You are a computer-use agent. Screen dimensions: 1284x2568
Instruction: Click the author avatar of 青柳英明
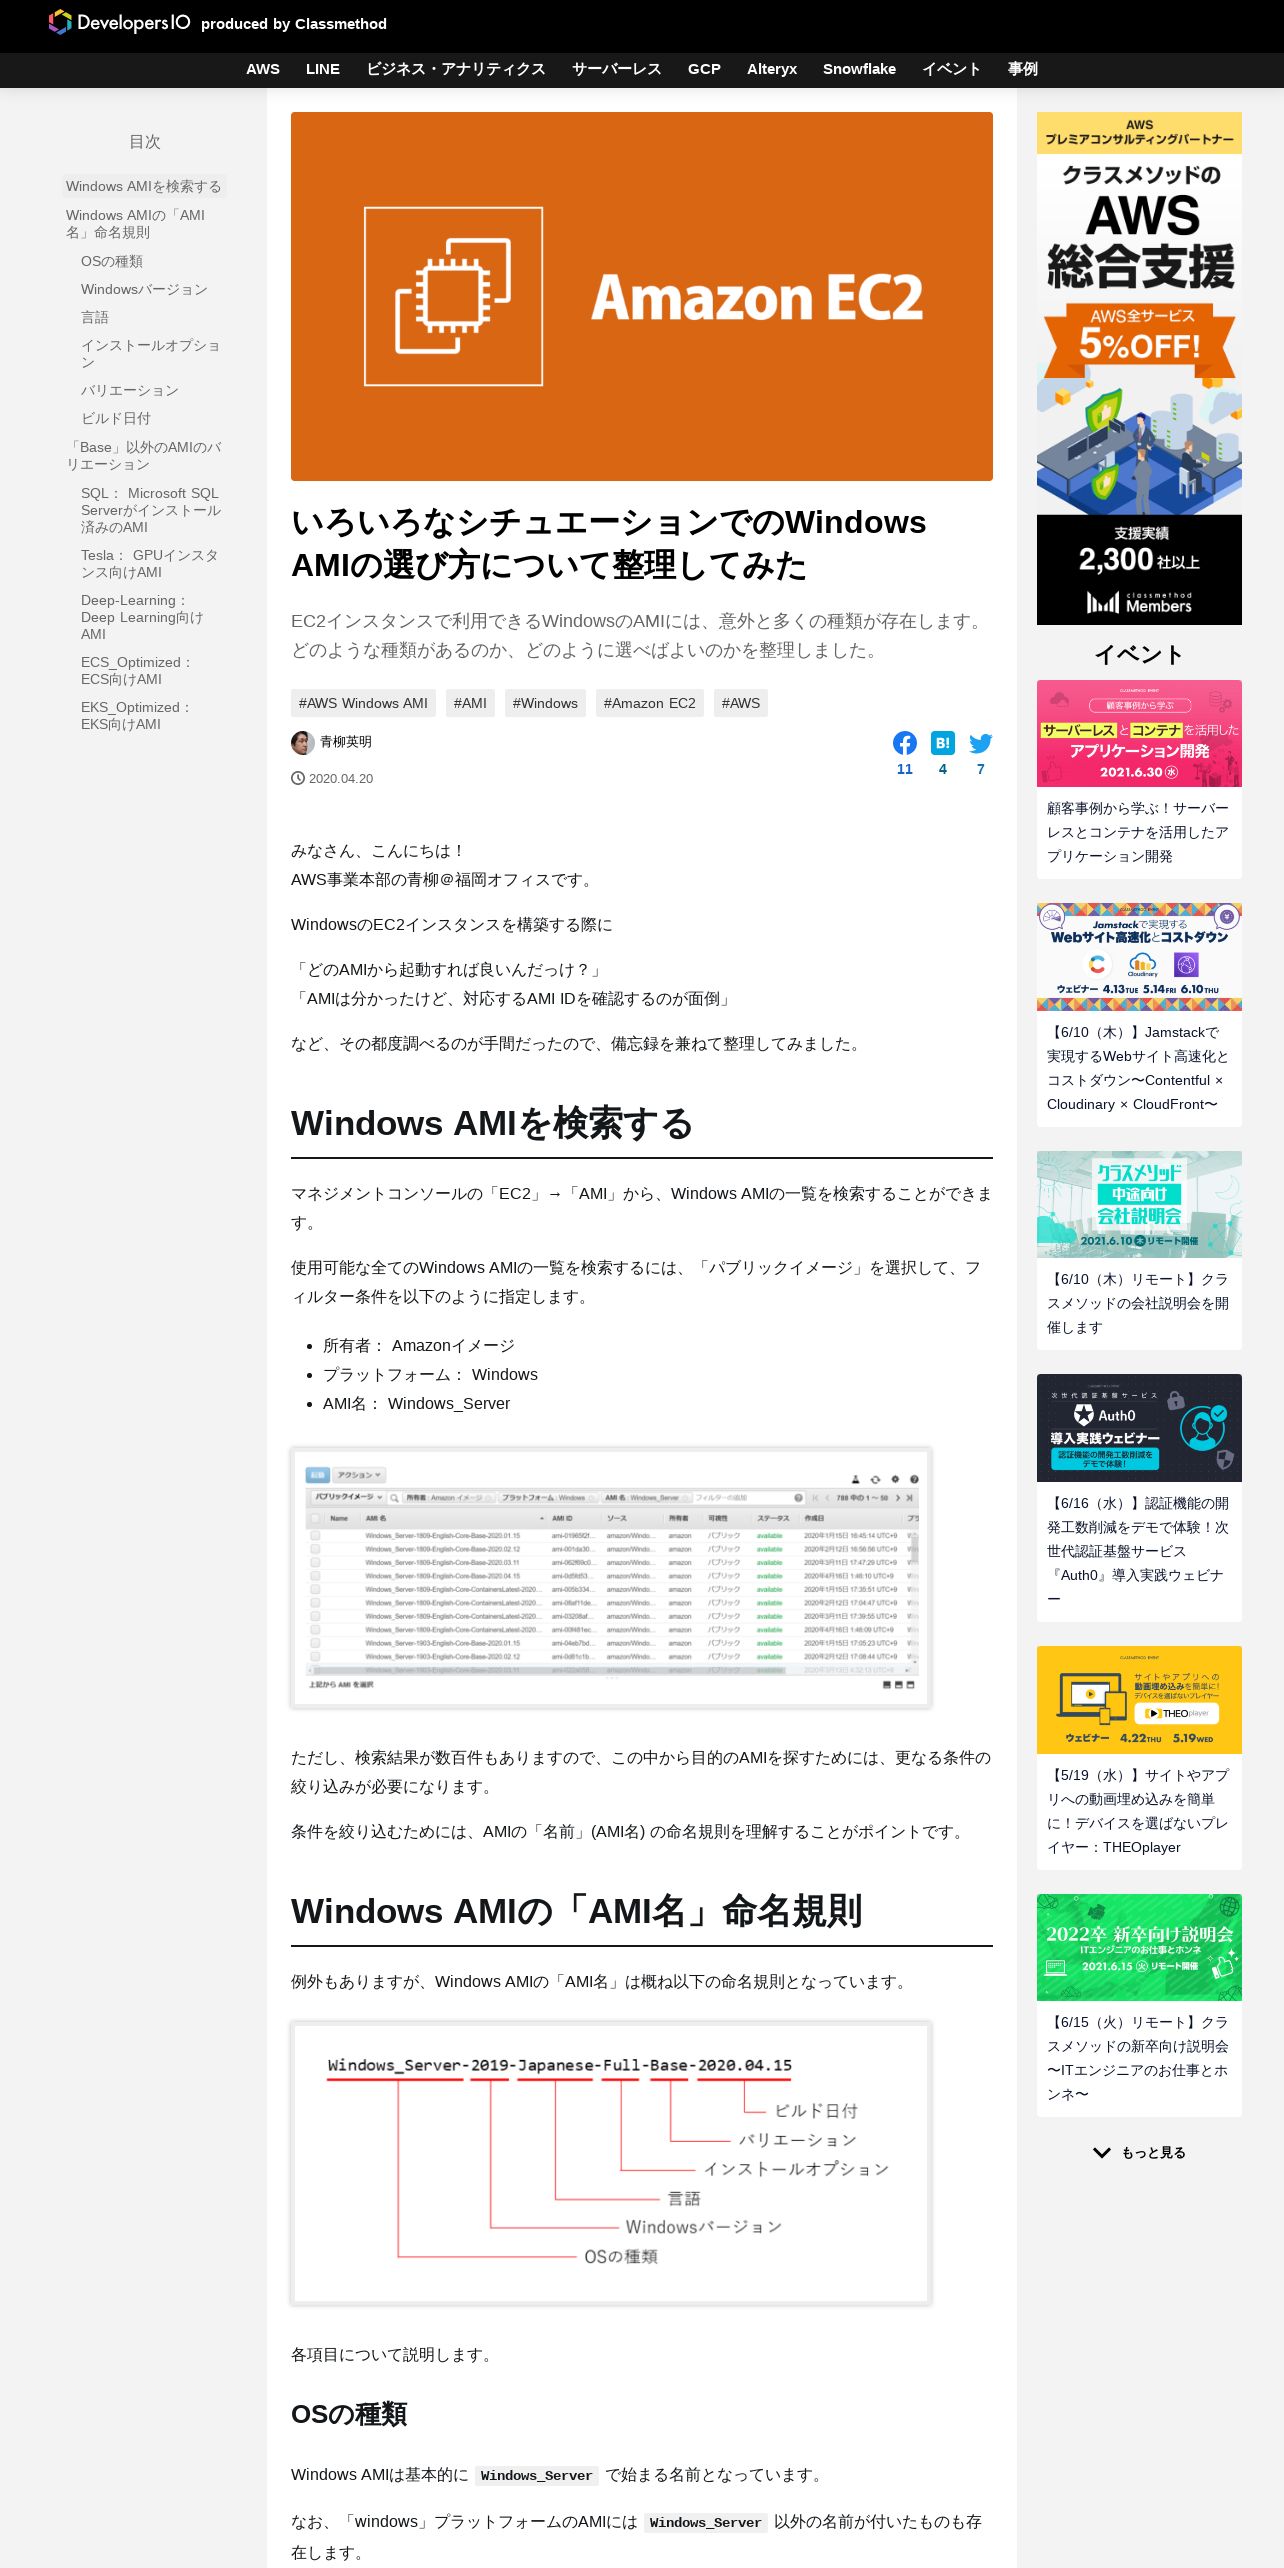point(302,742)
